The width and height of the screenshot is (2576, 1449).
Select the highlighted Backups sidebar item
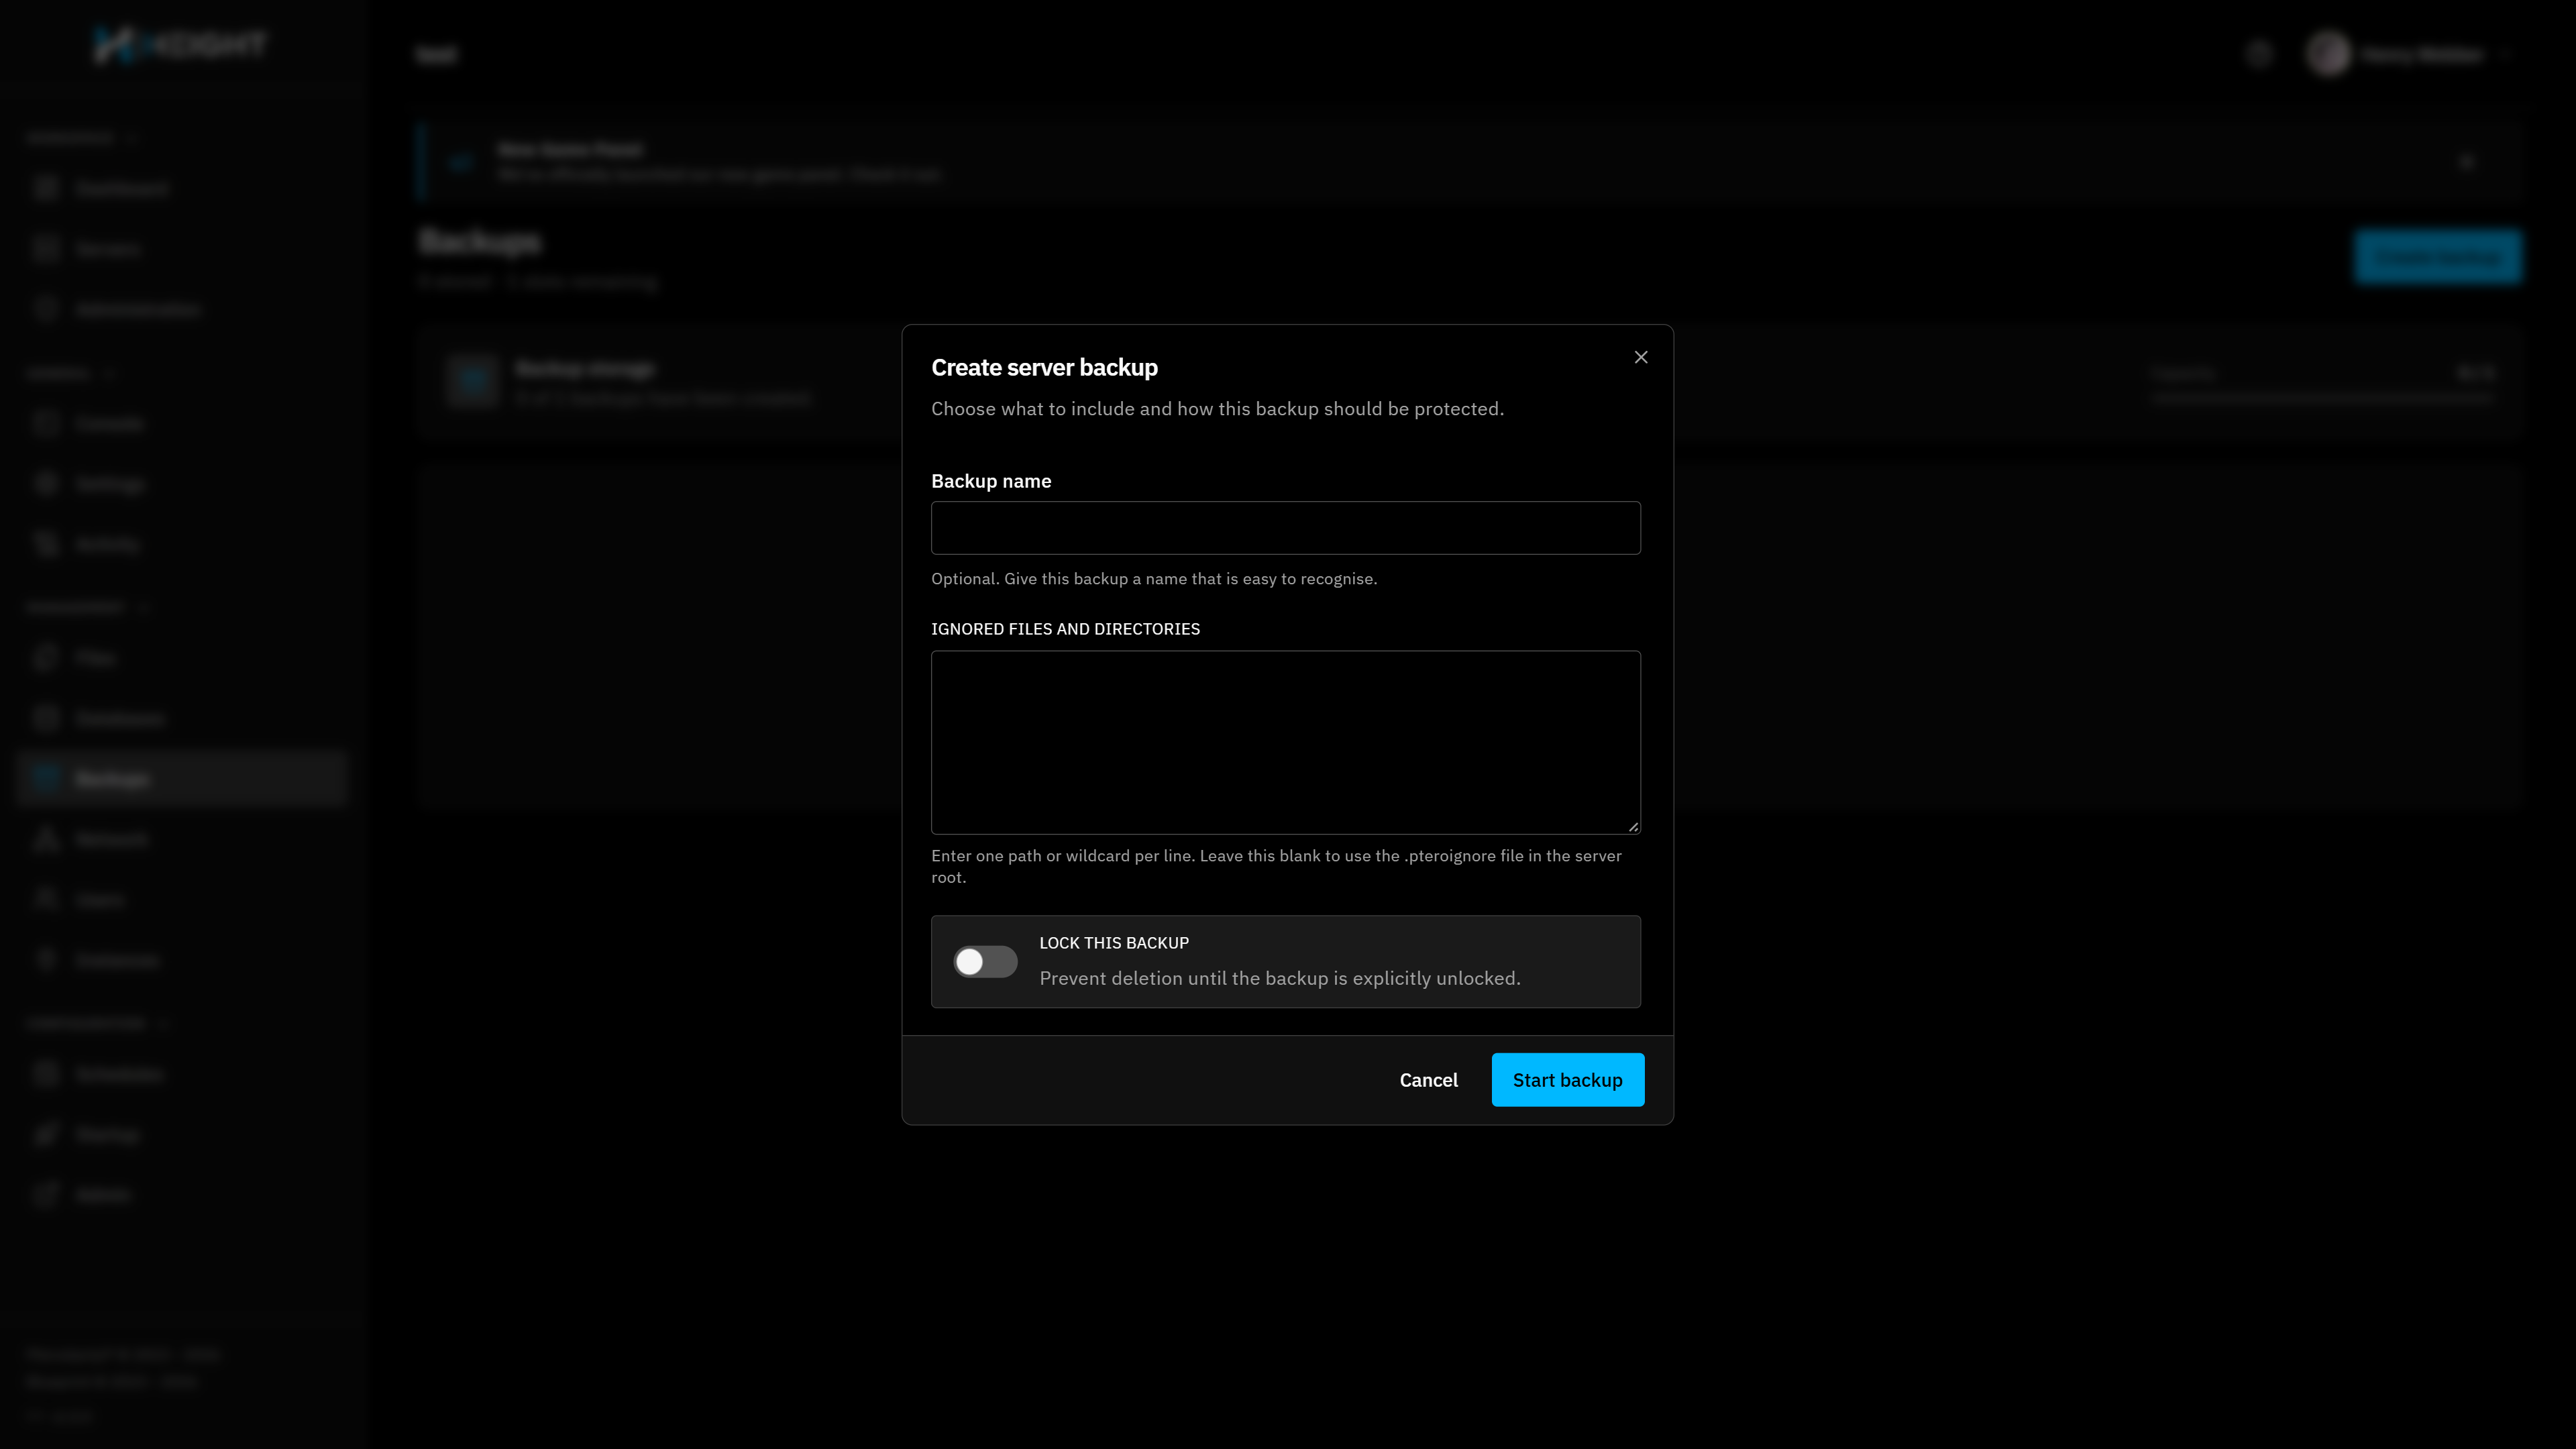[x=182, y=778]
